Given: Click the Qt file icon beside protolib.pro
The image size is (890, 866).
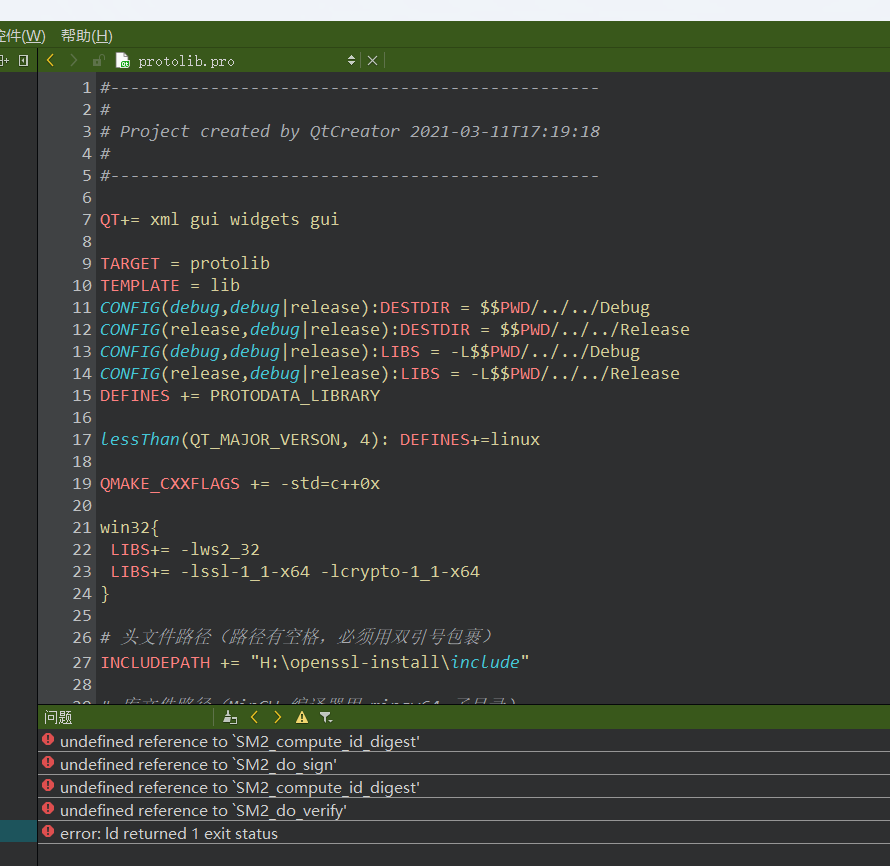Looking at the screenshot, I should coord(123,60).
